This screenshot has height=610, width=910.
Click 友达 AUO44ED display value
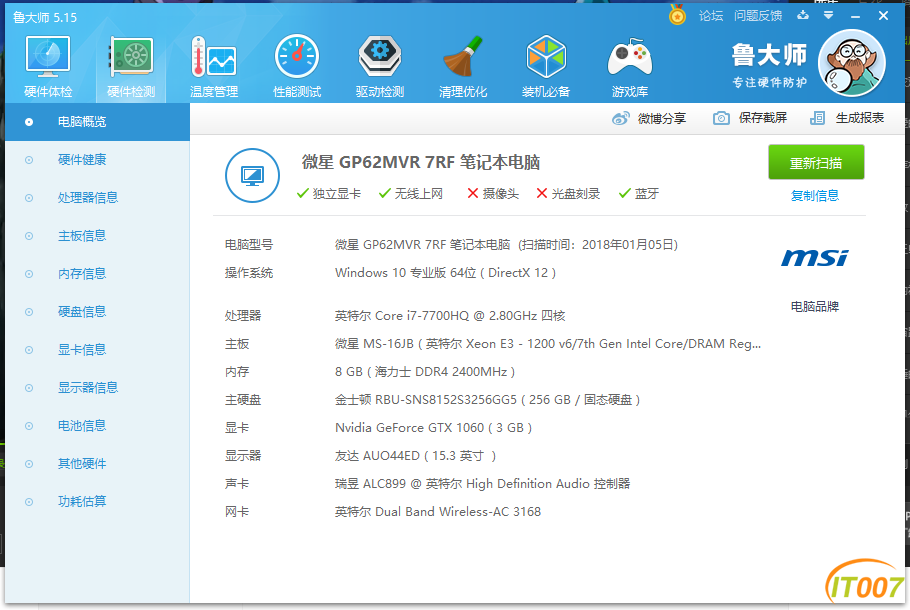point(415,456)
